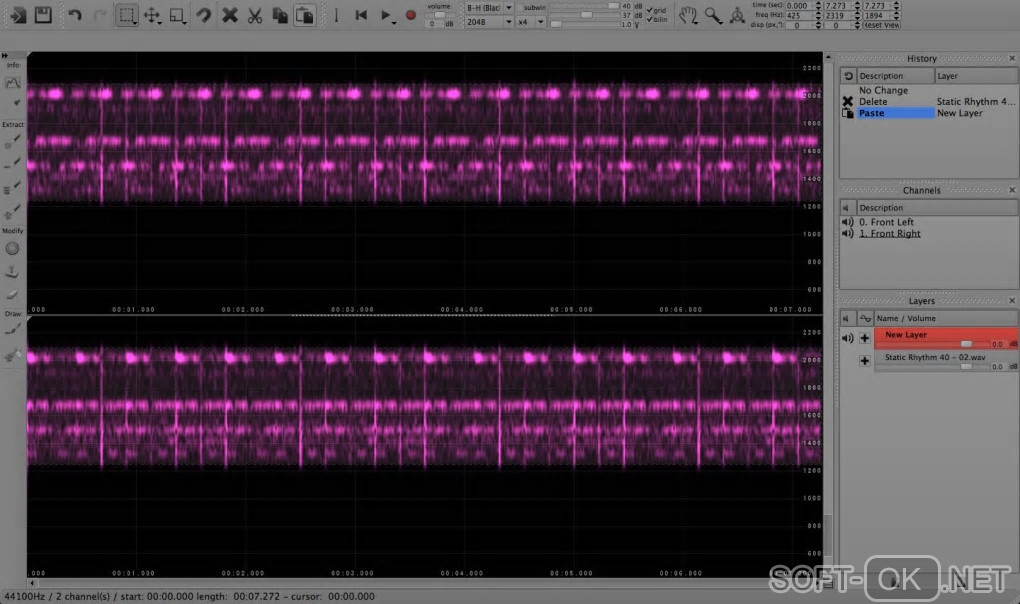1020x604 pixels.
Task: Select the noise spray Draw tool
Action: point(12,354)
